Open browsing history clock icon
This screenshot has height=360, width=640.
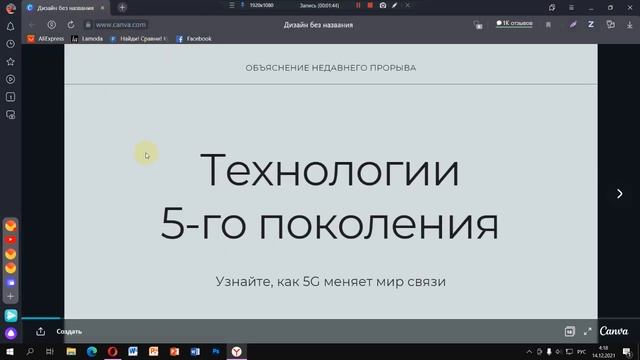click(x=11, y=44)
